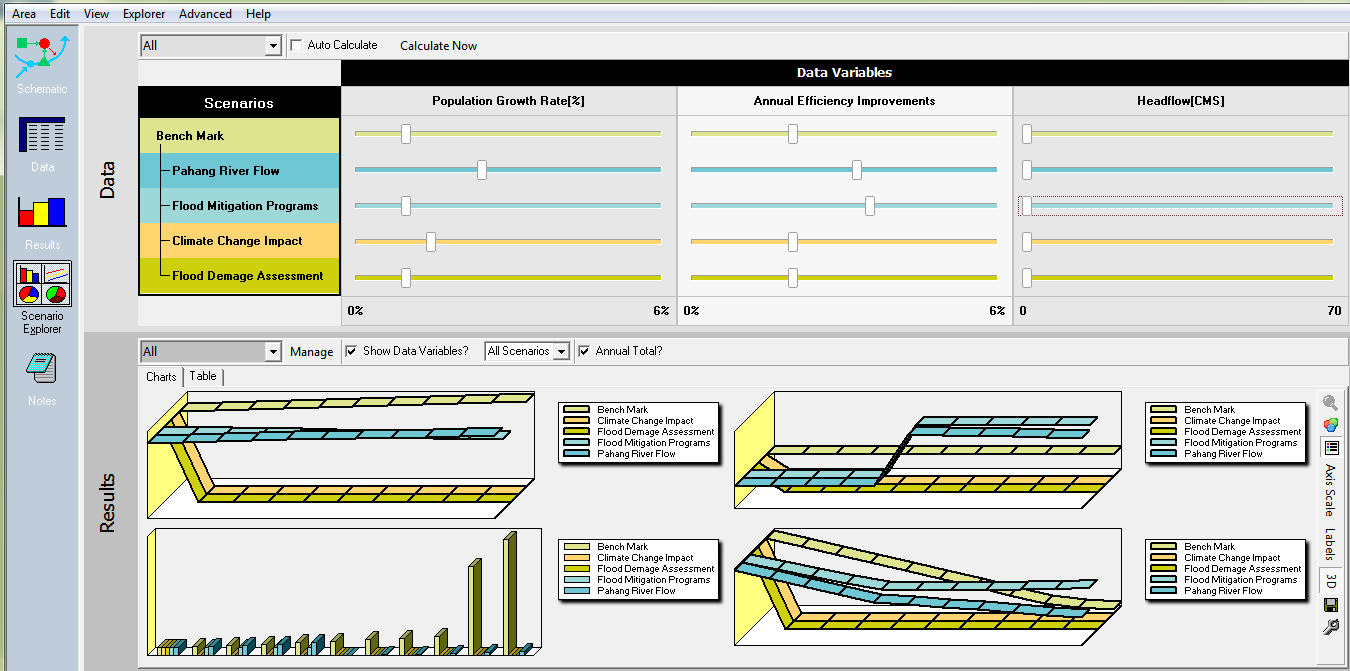Toggle the chart legend icon
Image resolution: width=1350 pixels, height=671 pixels.
(x=1330, y=447)
